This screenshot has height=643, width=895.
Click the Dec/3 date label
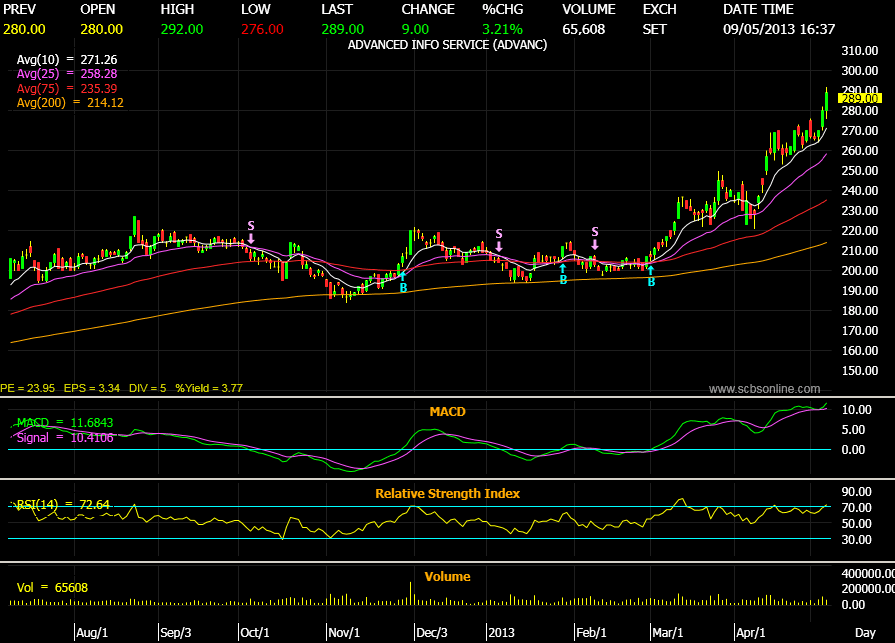click(x=432, y=632)
